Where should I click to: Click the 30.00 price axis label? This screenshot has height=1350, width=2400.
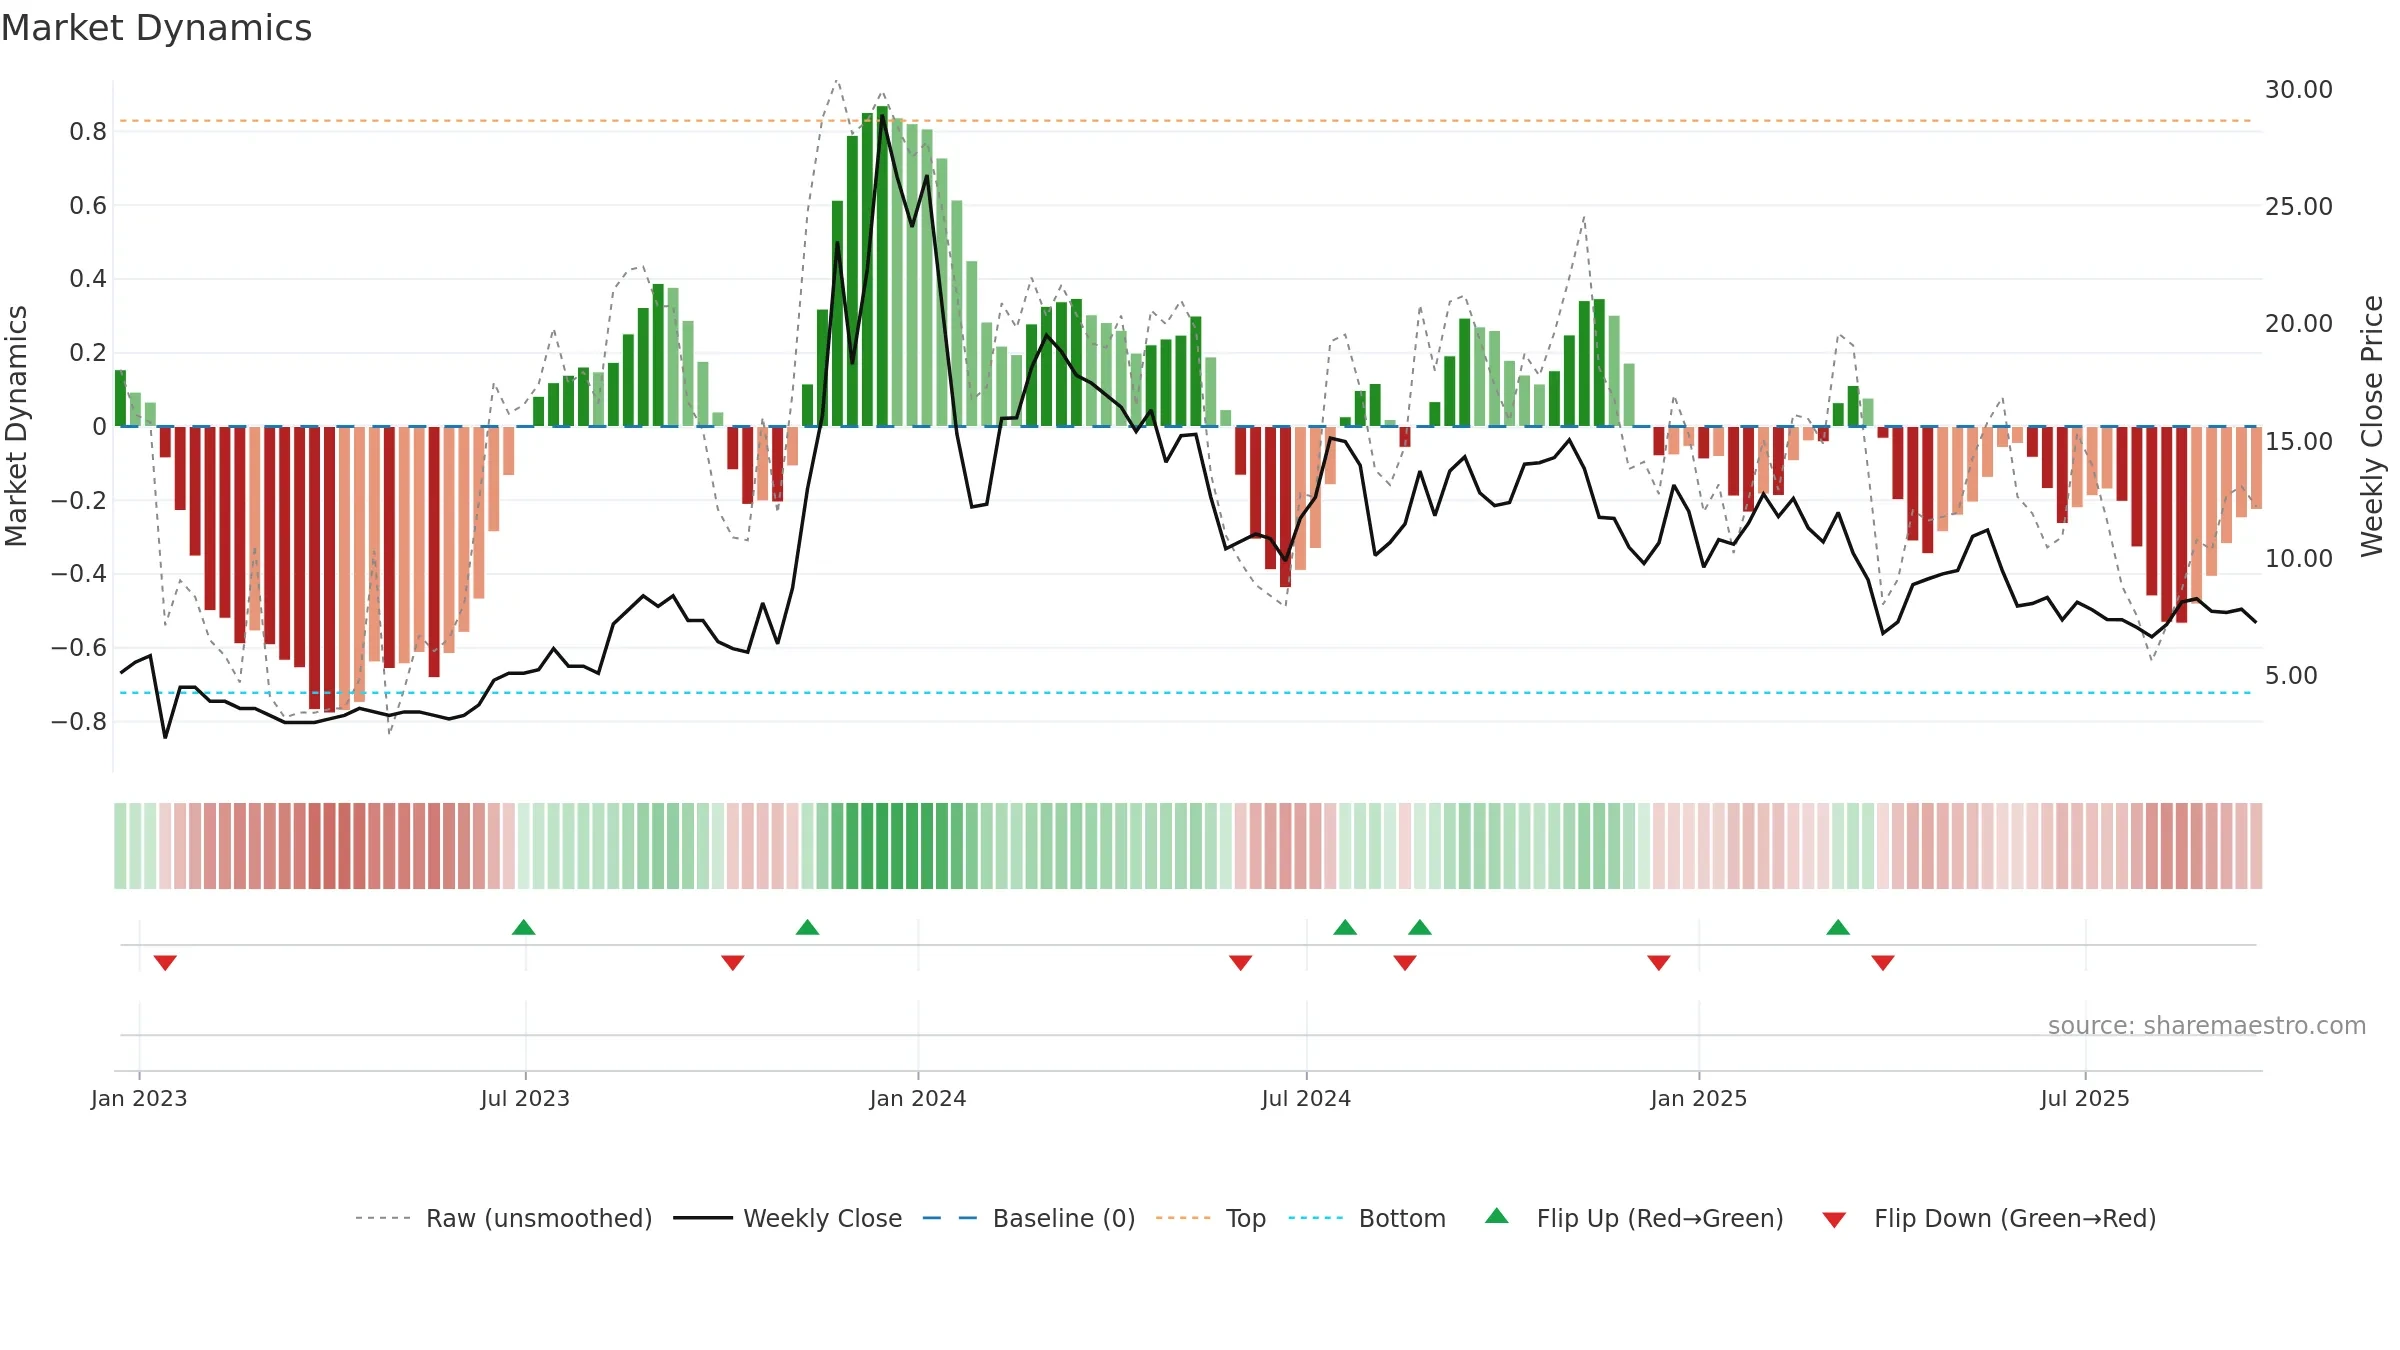point(2299,90)
